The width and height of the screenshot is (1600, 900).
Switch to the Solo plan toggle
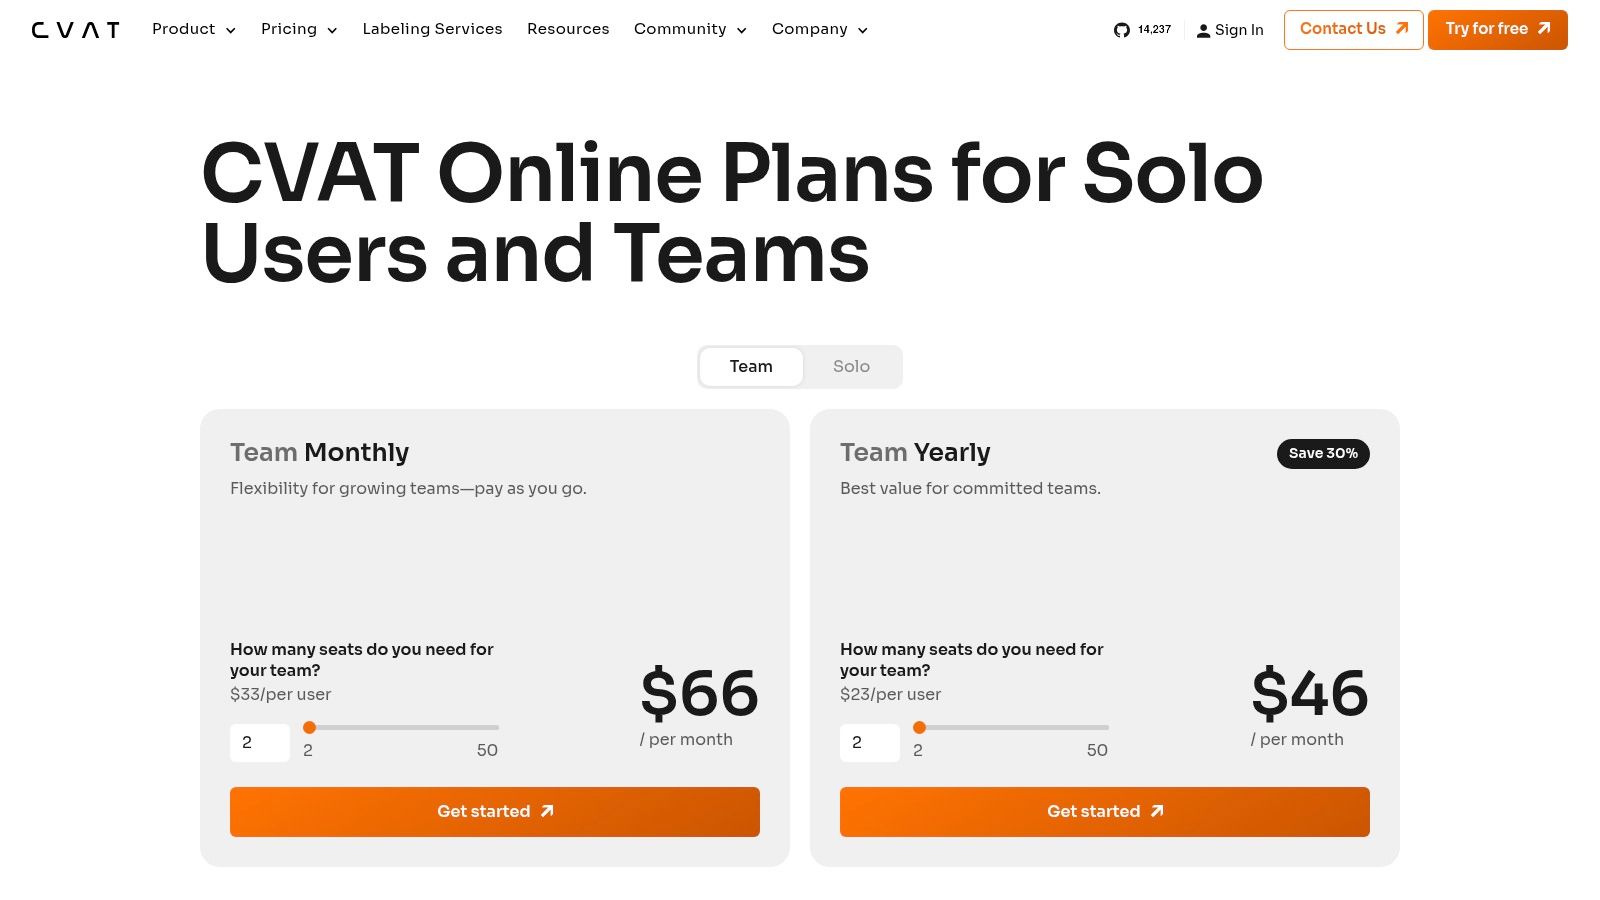click(851, 367)
